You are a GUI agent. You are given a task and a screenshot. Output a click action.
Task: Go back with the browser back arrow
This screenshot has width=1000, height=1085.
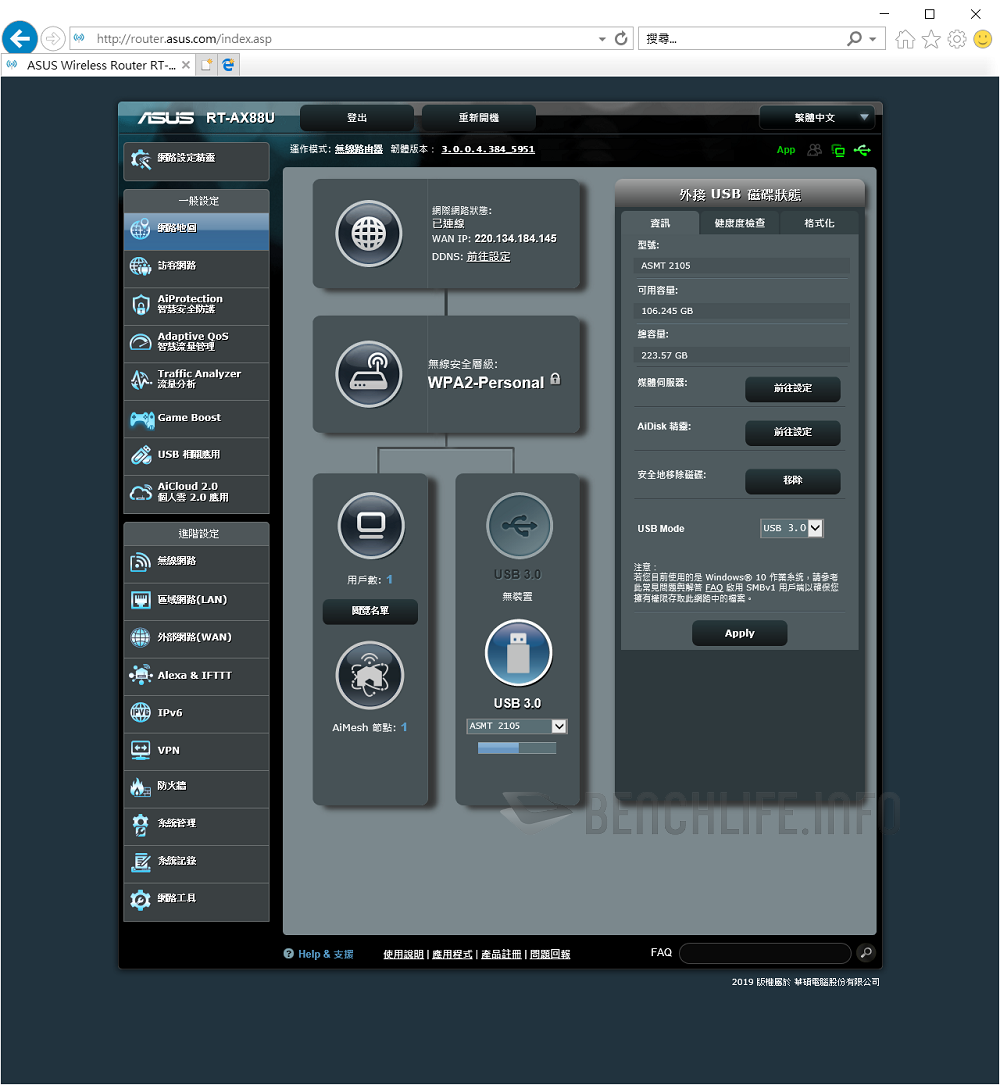[20, 38]
